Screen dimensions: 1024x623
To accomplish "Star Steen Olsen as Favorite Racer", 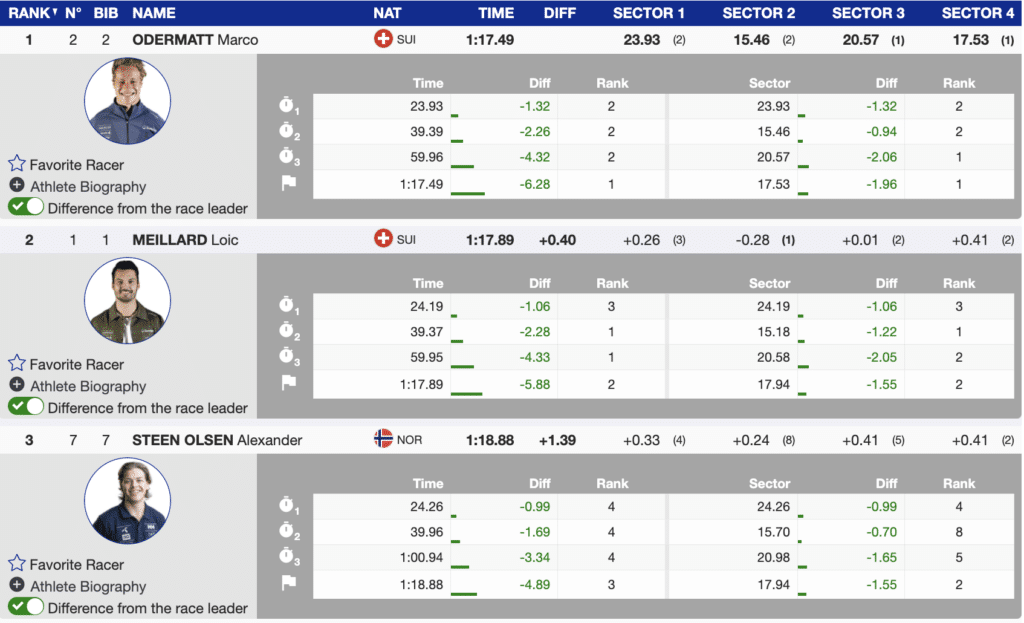I will tap(17, 564).
